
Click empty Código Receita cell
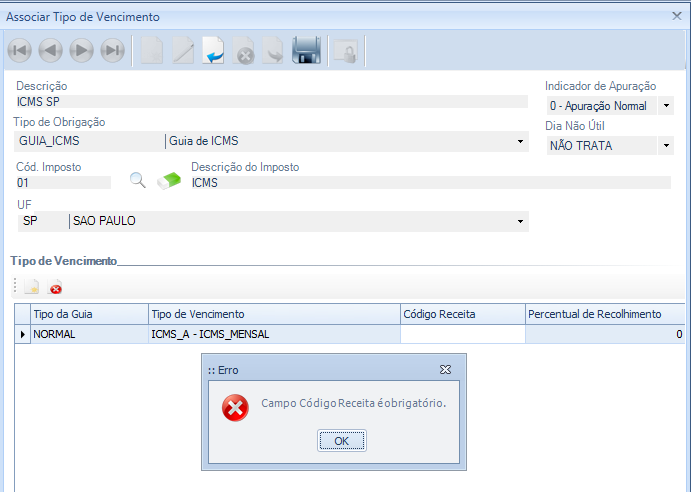[463, 334]
